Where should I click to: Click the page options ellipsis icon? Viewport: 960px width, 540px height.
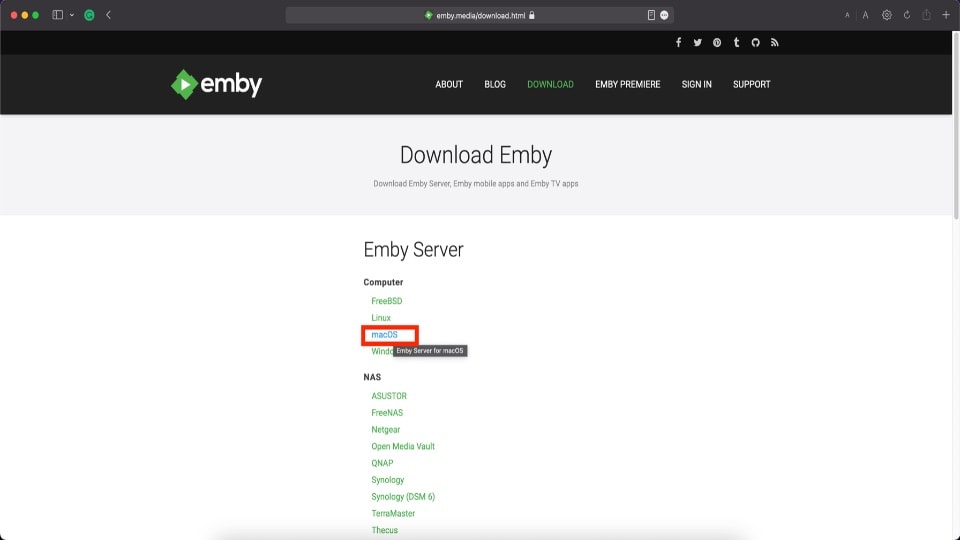[664, 15]
